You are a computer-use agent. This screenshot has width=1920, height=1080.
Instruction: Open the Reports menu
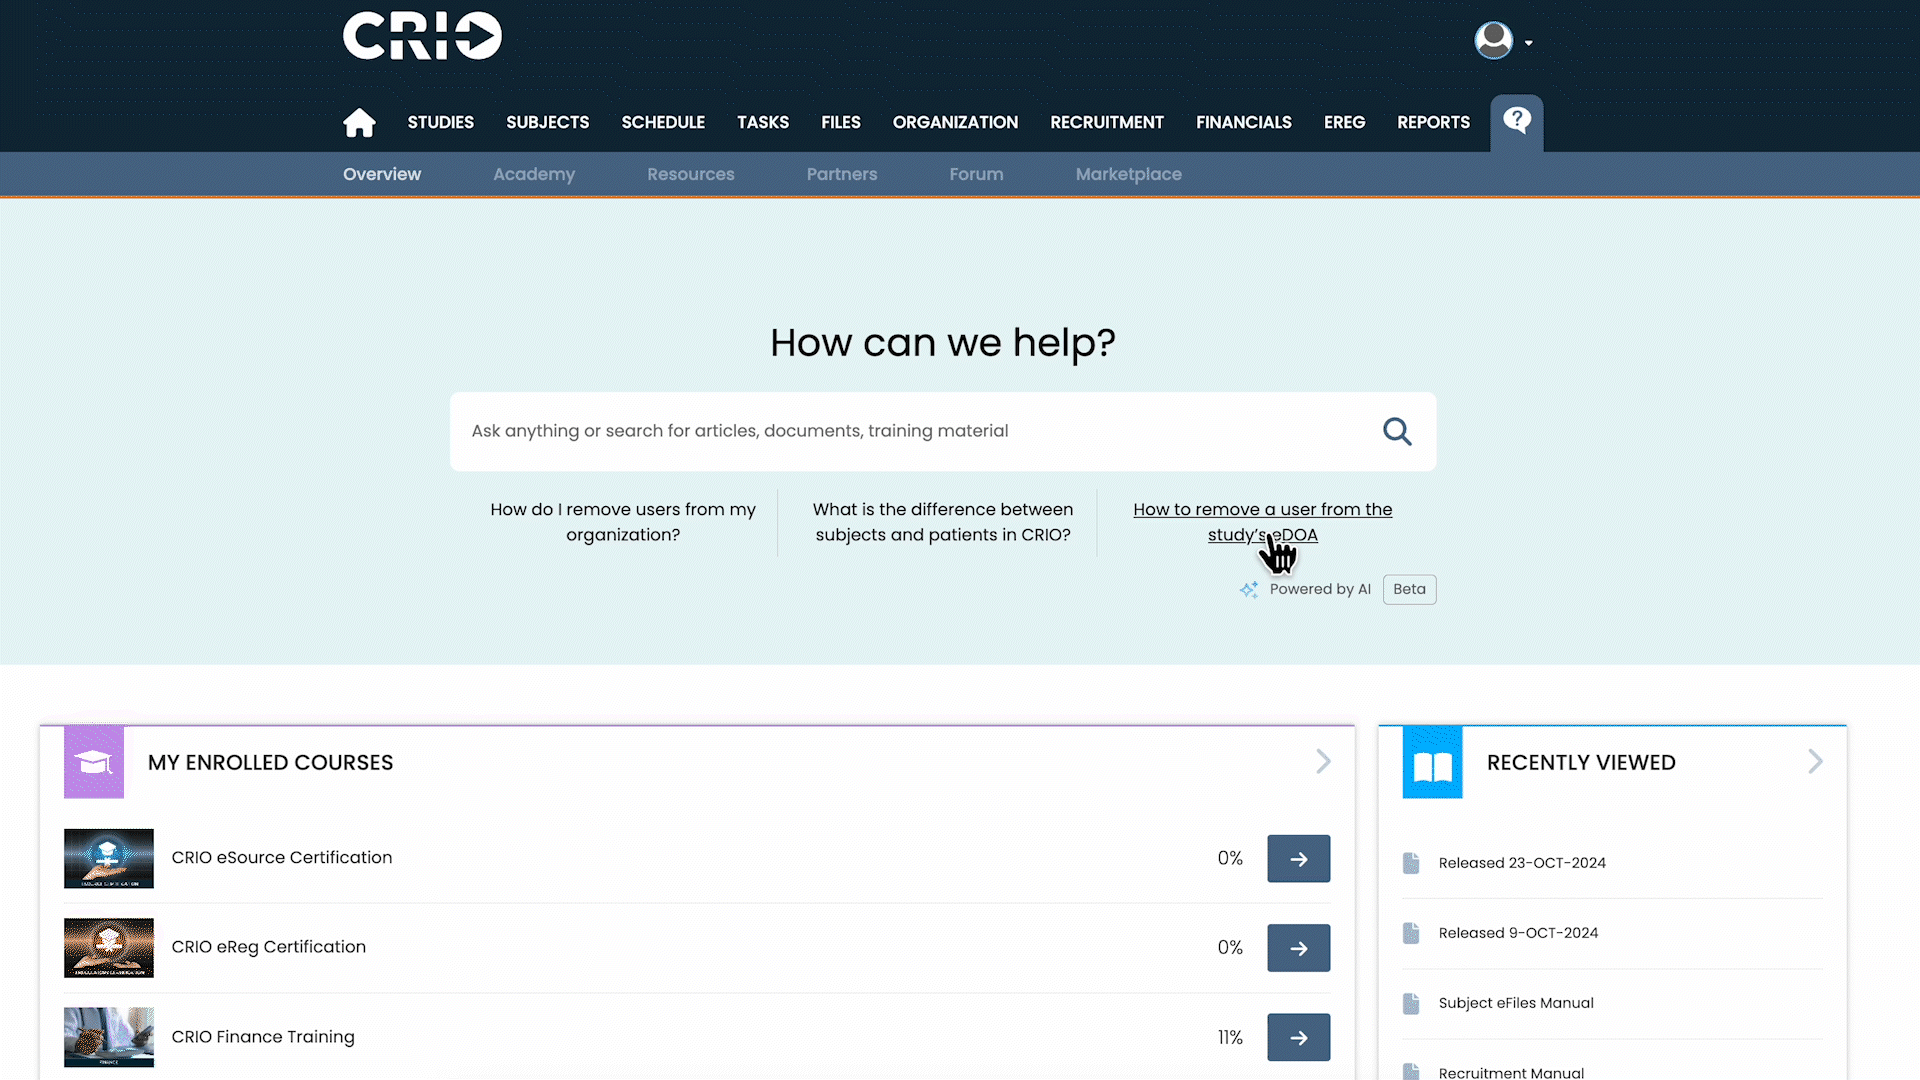click(1433, 122)
